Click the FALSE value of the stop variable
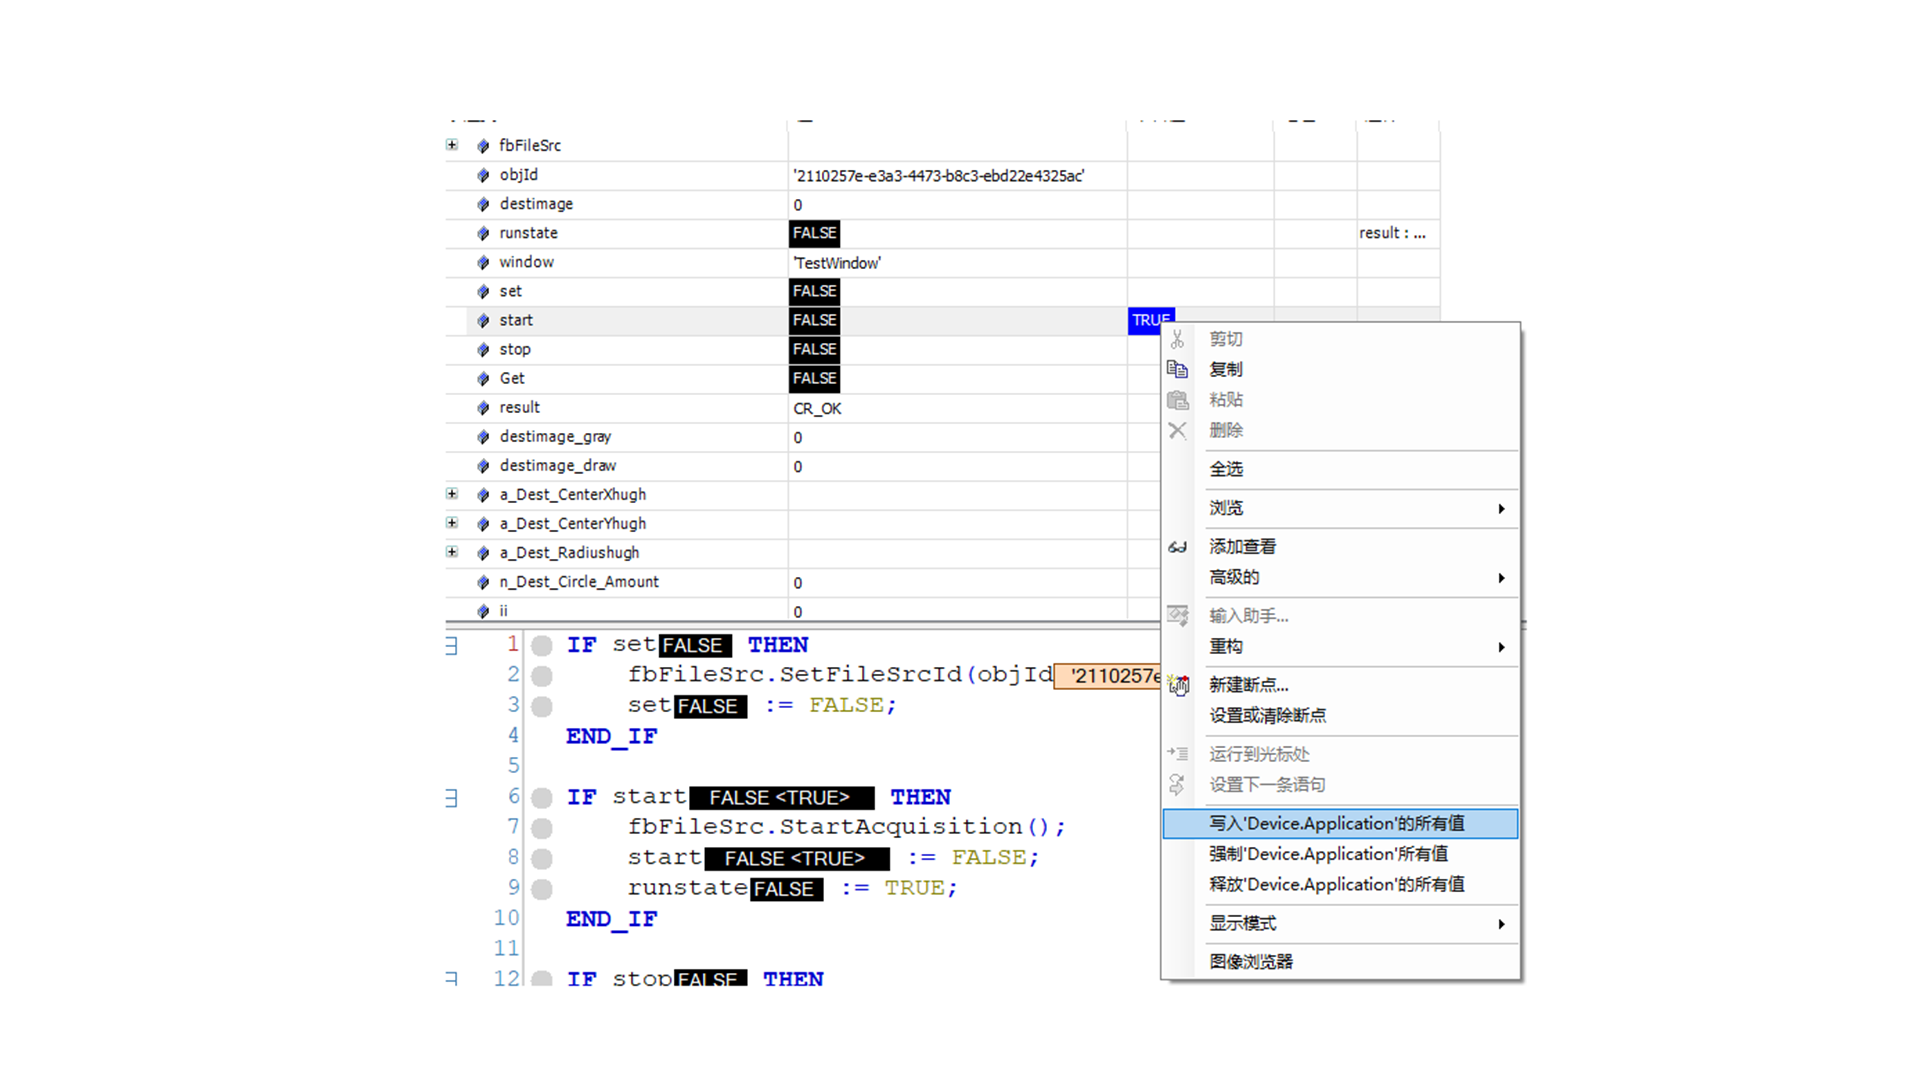The height and width of the screenshot is (1080, 1920). point(814,349)
